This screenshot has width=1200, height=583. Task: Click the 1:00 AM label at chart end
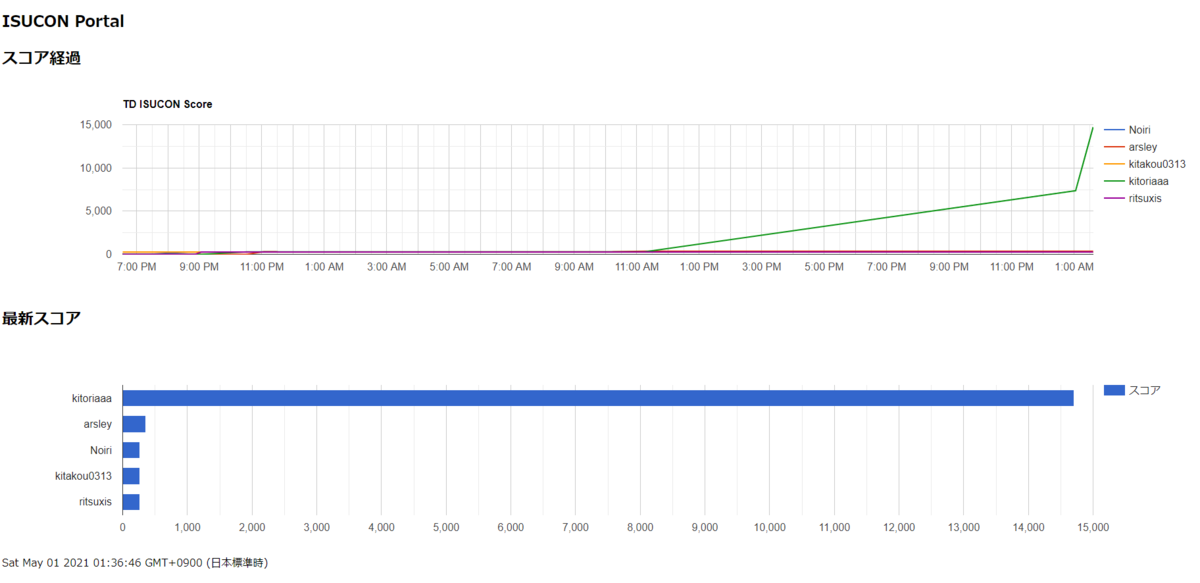pyautogui.click(x=1074, y=267)
